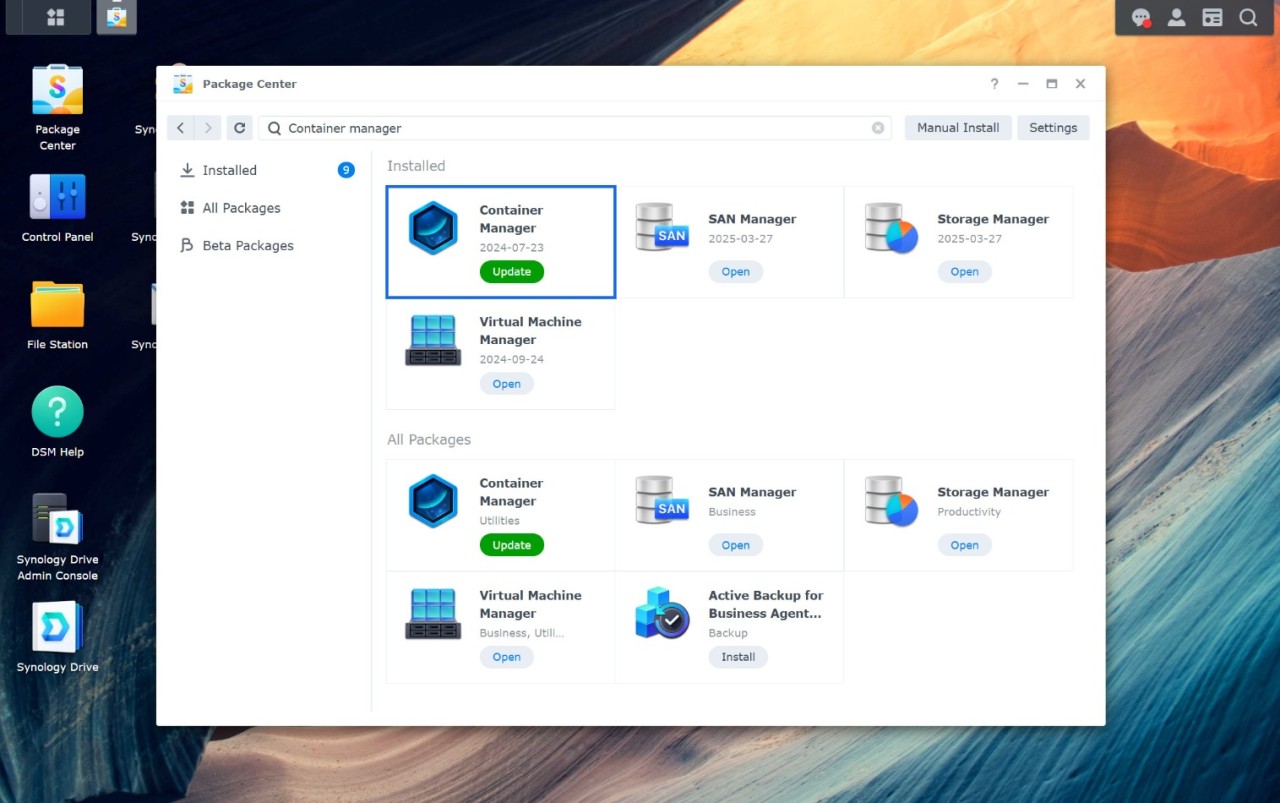This screenshot has height=803, width=1280.
Task: Open the notifications icon in the system tray
Action: point(1141,17)
